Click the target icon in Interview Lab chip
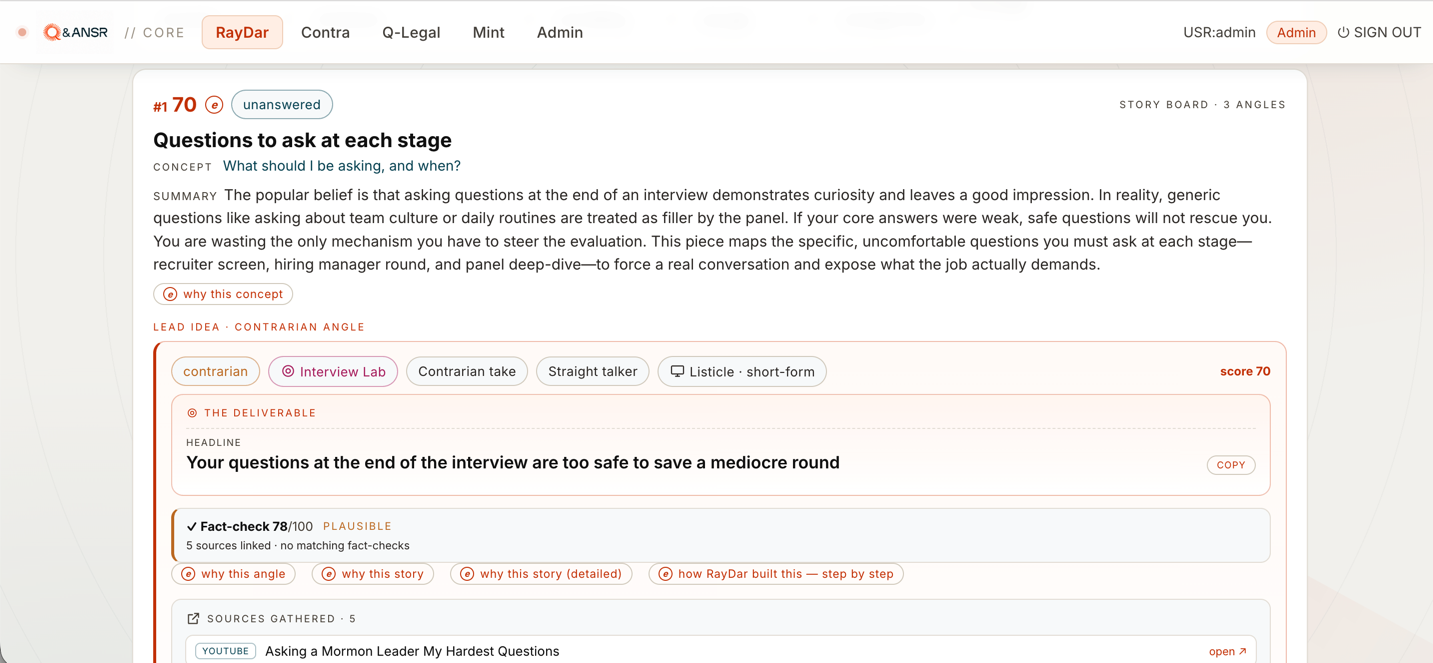The height and width of the screenshot is (663, 1433). tap(288, 371)
